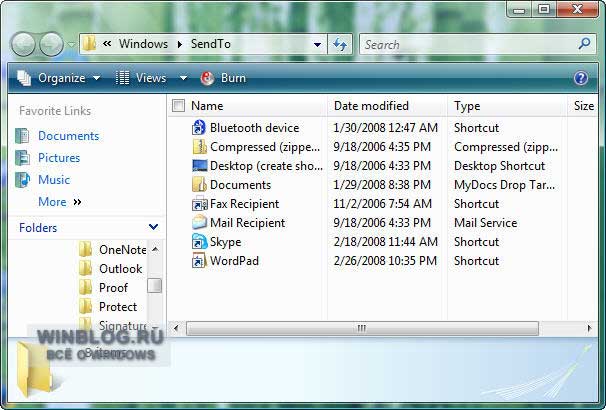Select the Windows breadcrumb segment
The height and width of the screenshot is (410, 606).
pyautogui.click(x=143, y=44)
